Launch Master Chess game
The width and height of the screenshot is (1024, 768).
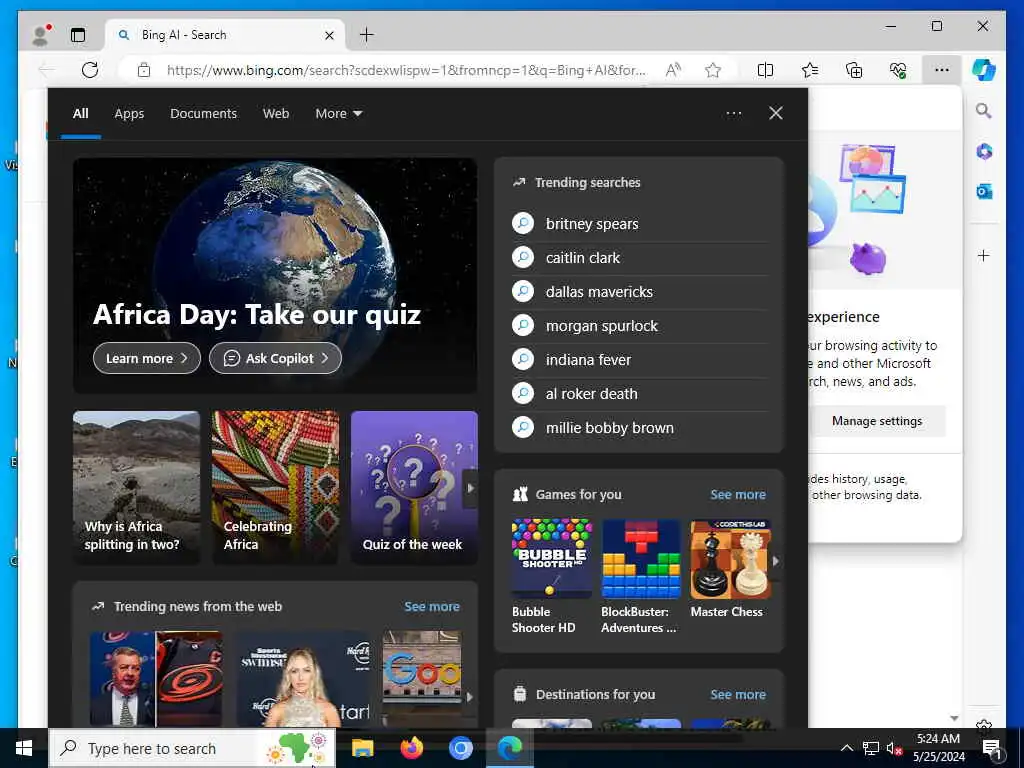pos(730,569)
